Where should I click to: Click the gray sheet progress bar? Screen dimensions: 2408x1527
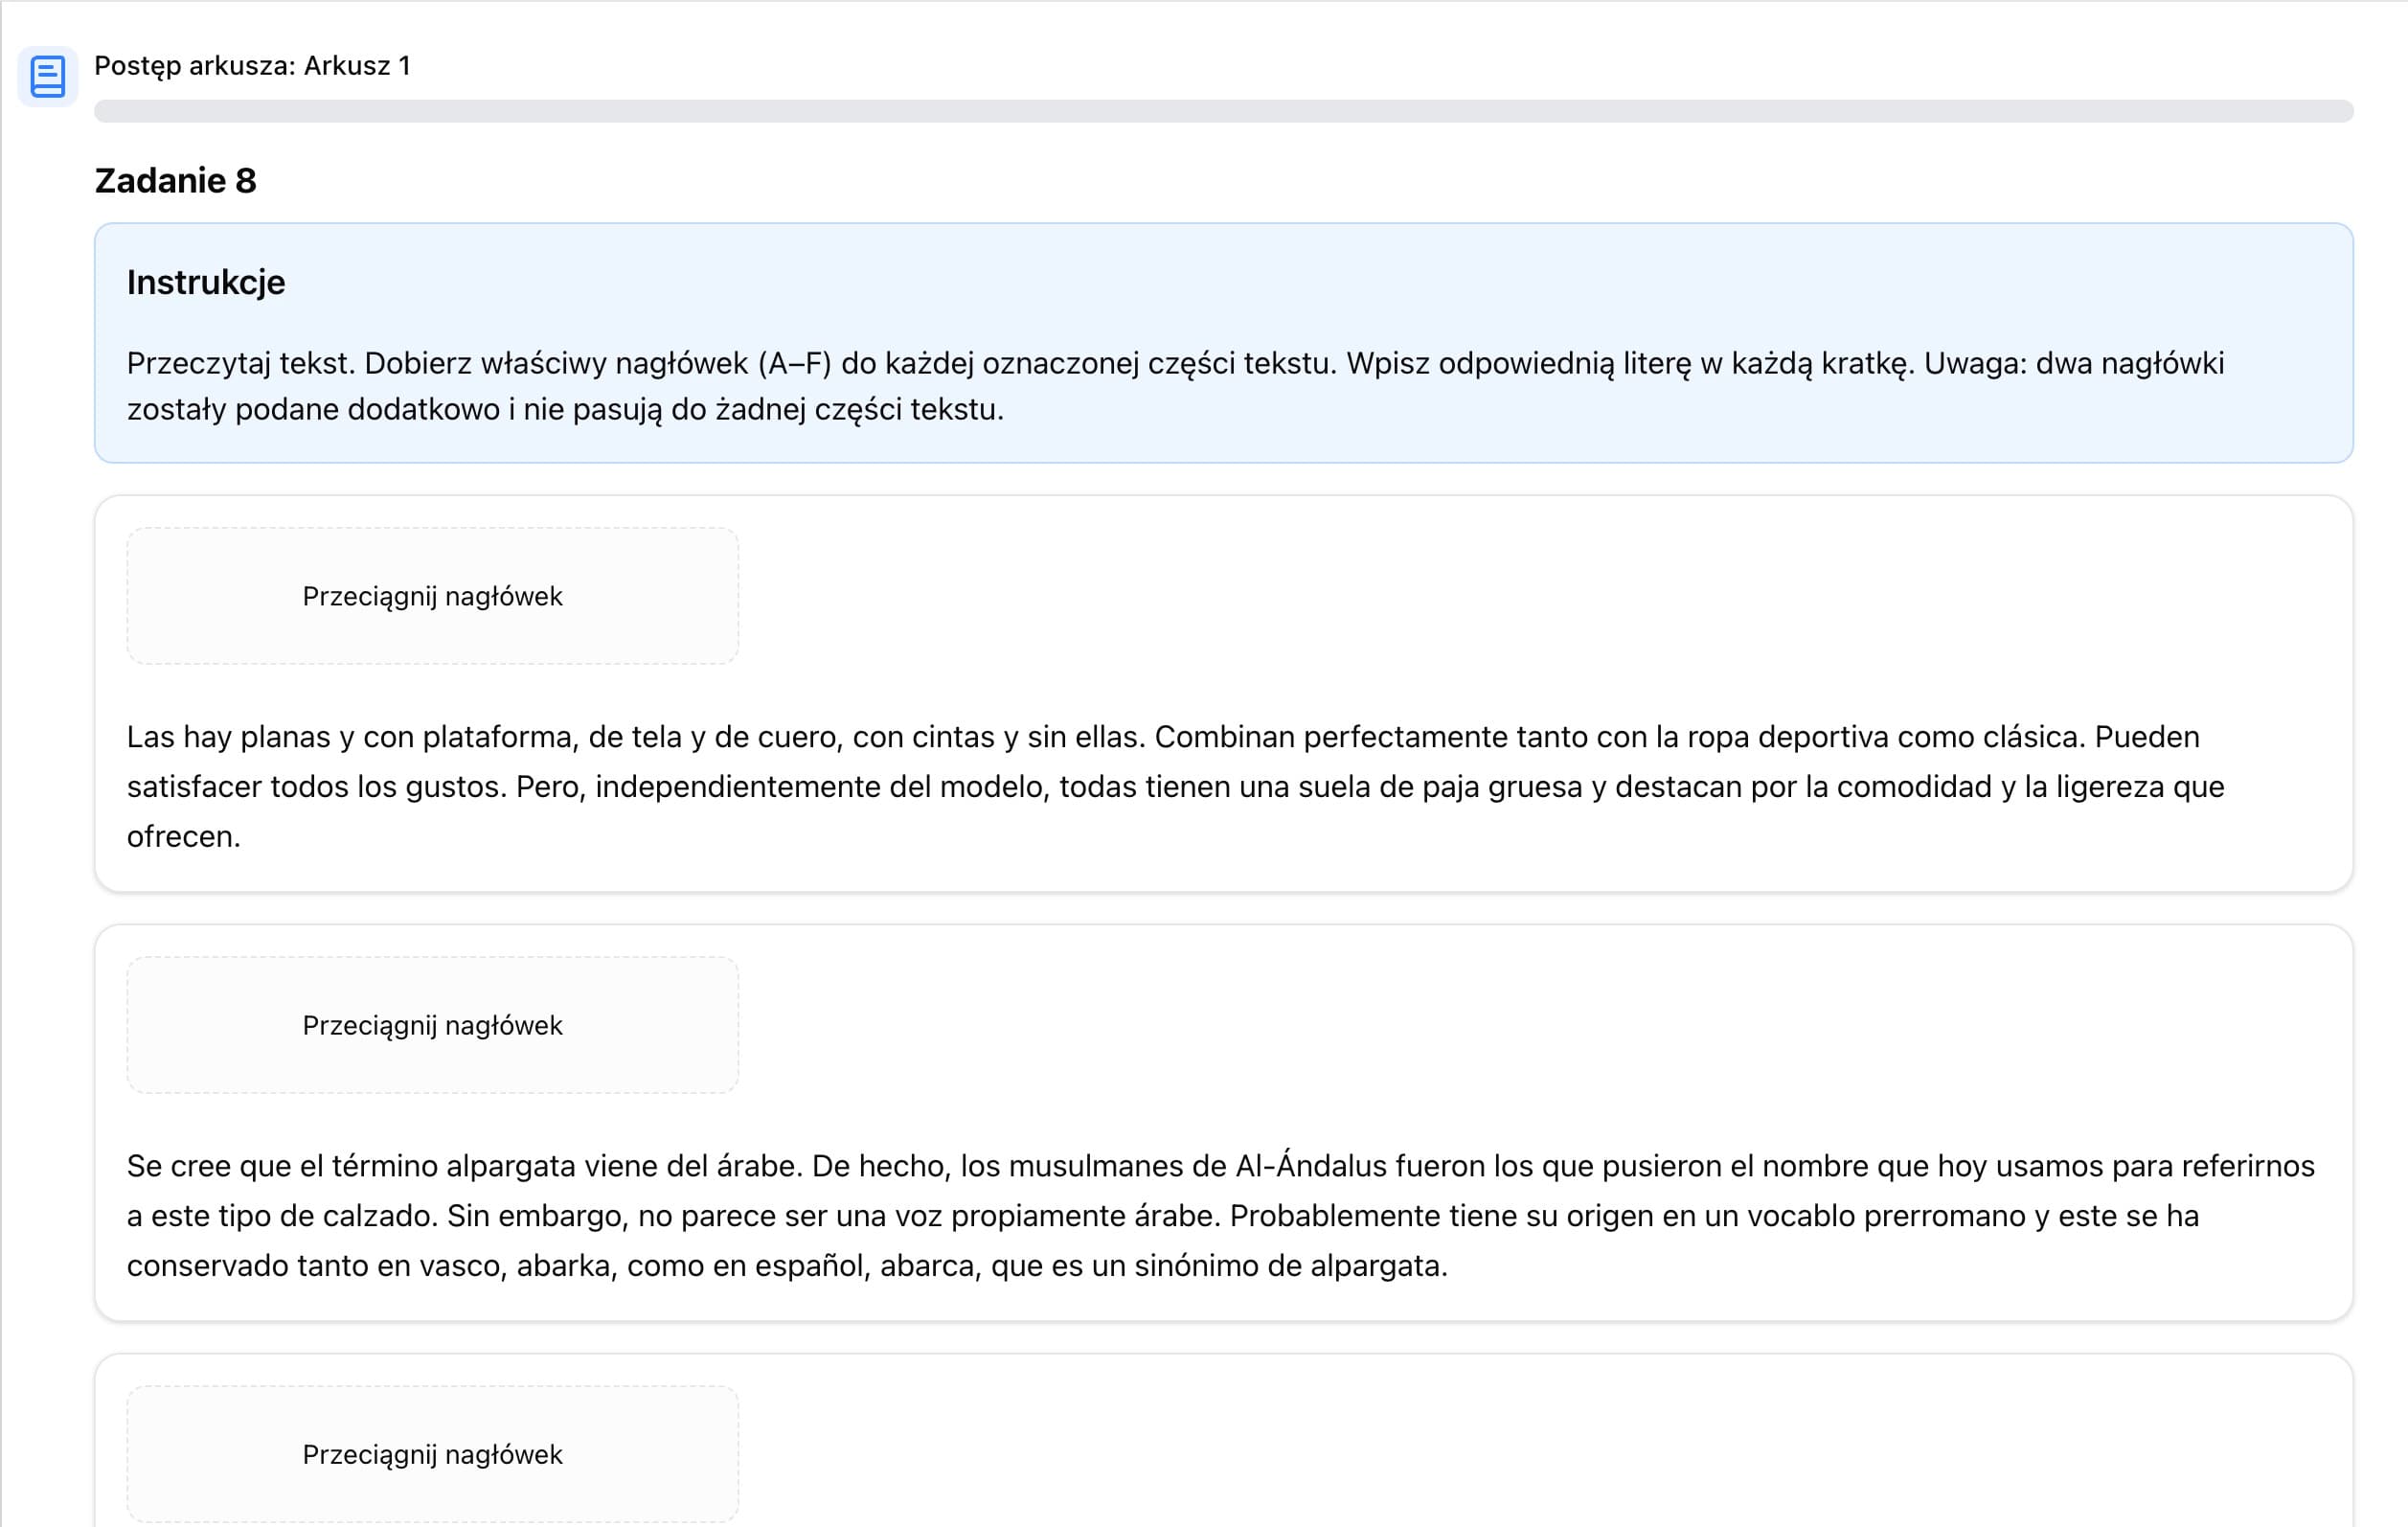point(1222,111)
